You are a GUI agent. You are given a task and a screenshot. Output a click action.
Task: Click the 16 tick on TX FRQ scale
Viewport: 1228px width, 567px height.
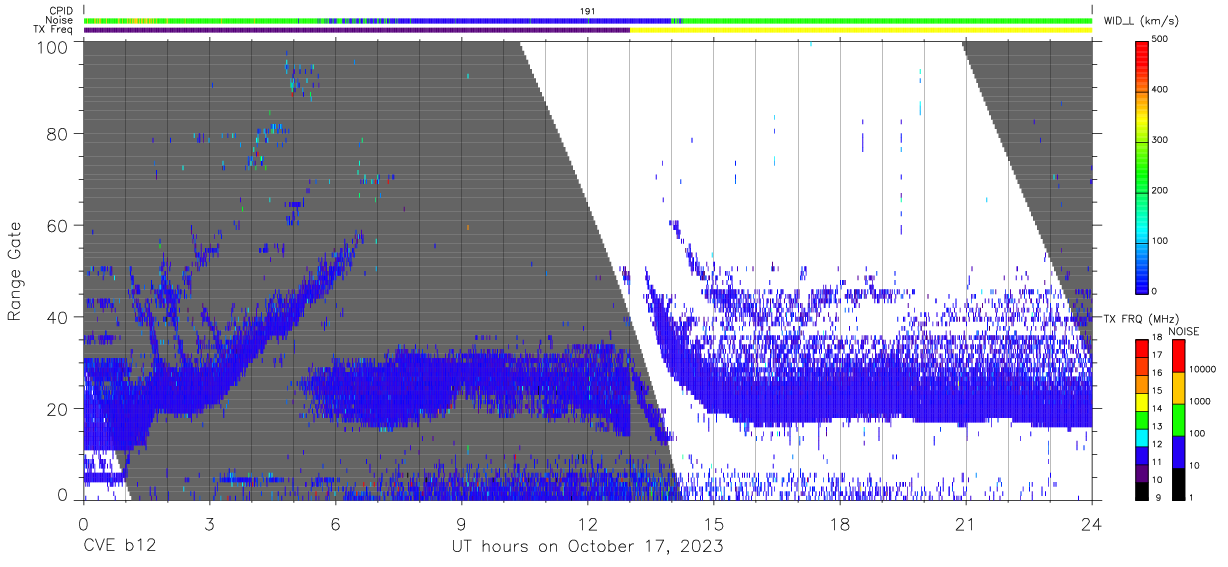pyautogui.click(x=1158, y=375)
